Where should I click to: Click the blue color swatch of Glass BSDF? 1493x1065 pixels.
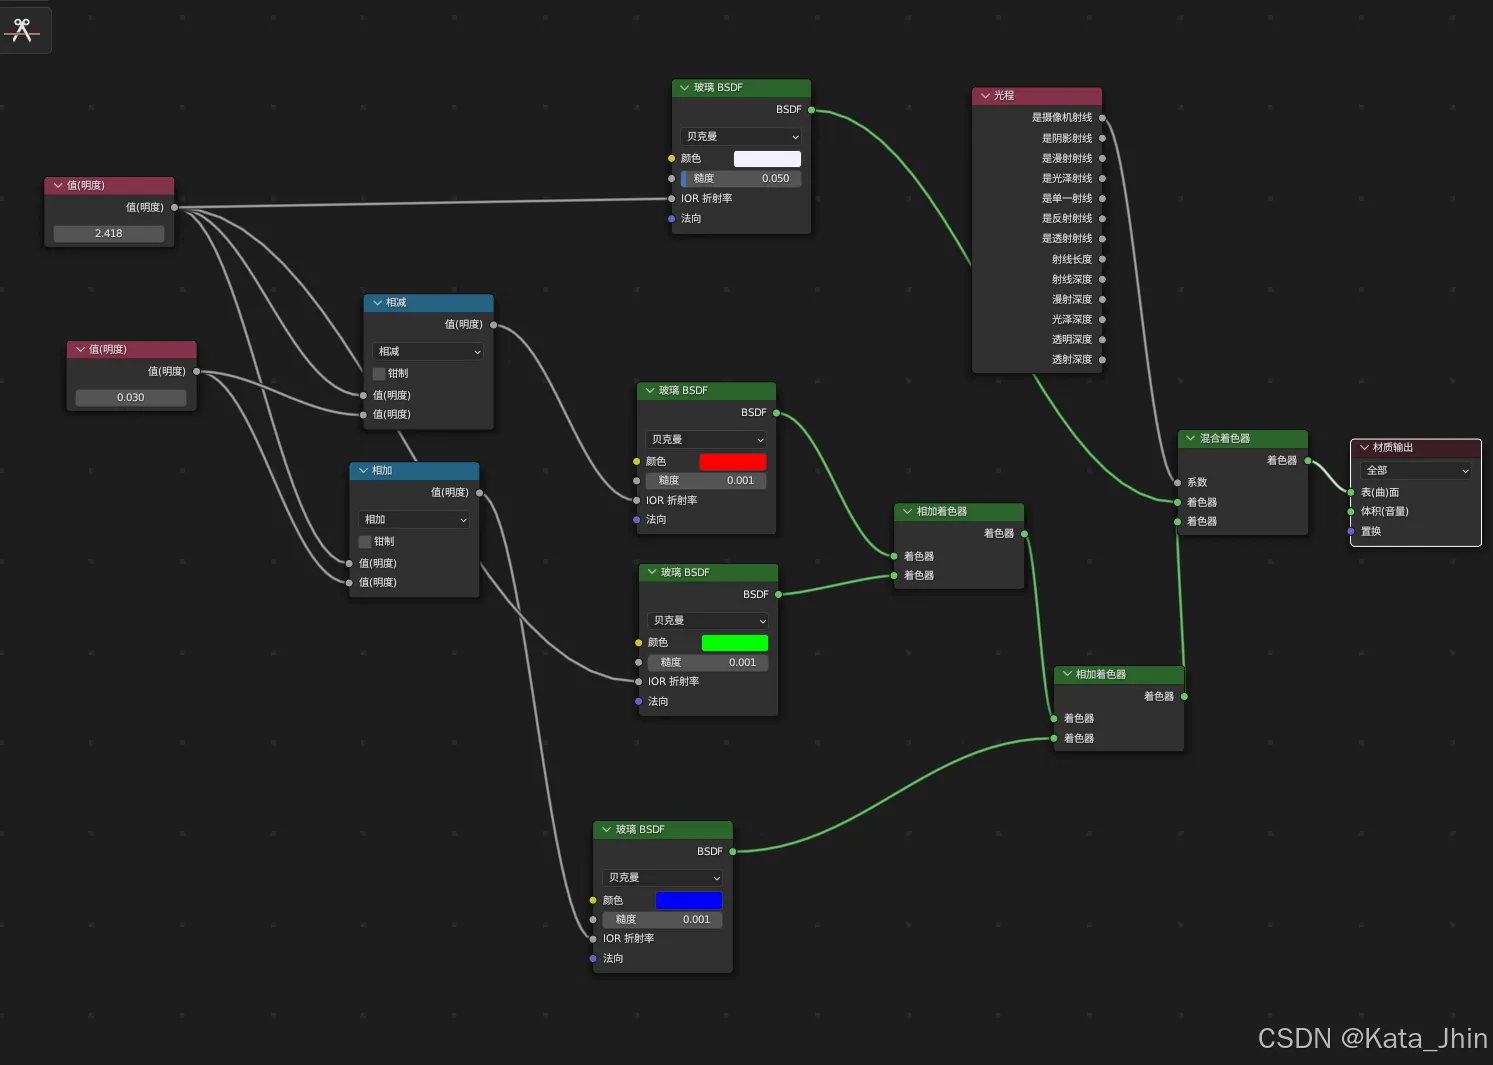(688, 901)
